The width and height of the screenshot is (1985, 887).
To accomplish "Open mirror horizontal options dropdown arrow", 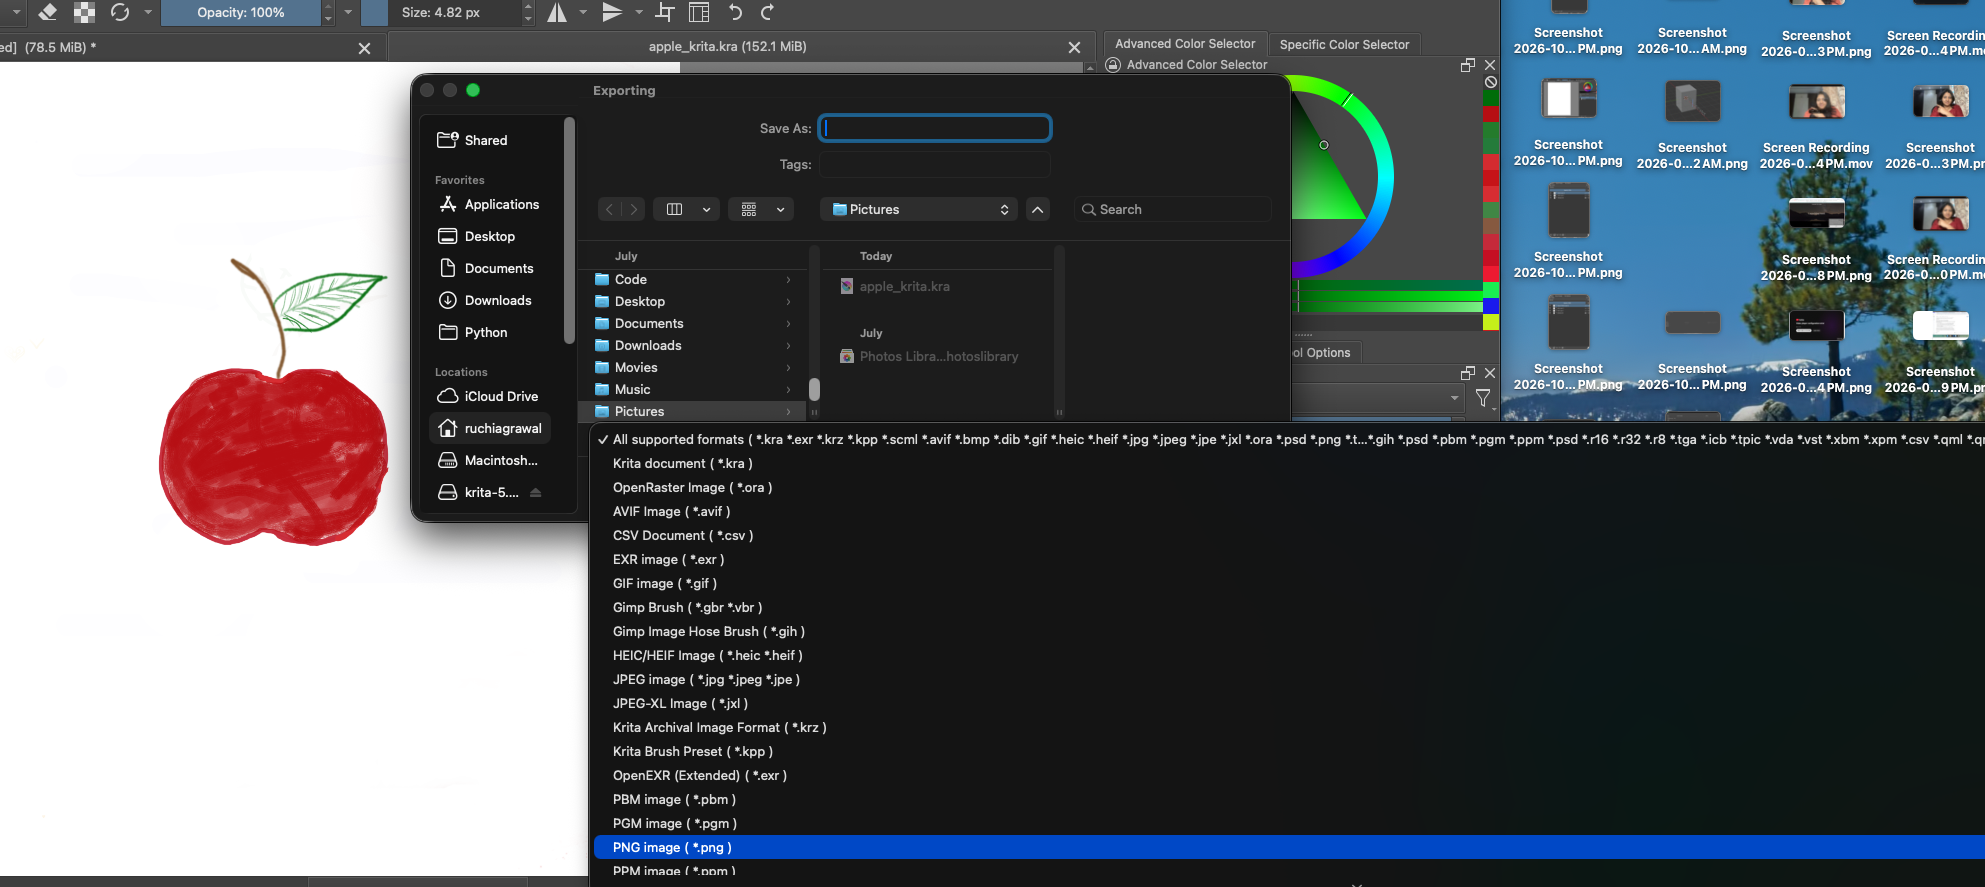I will (x=583, y=12).
